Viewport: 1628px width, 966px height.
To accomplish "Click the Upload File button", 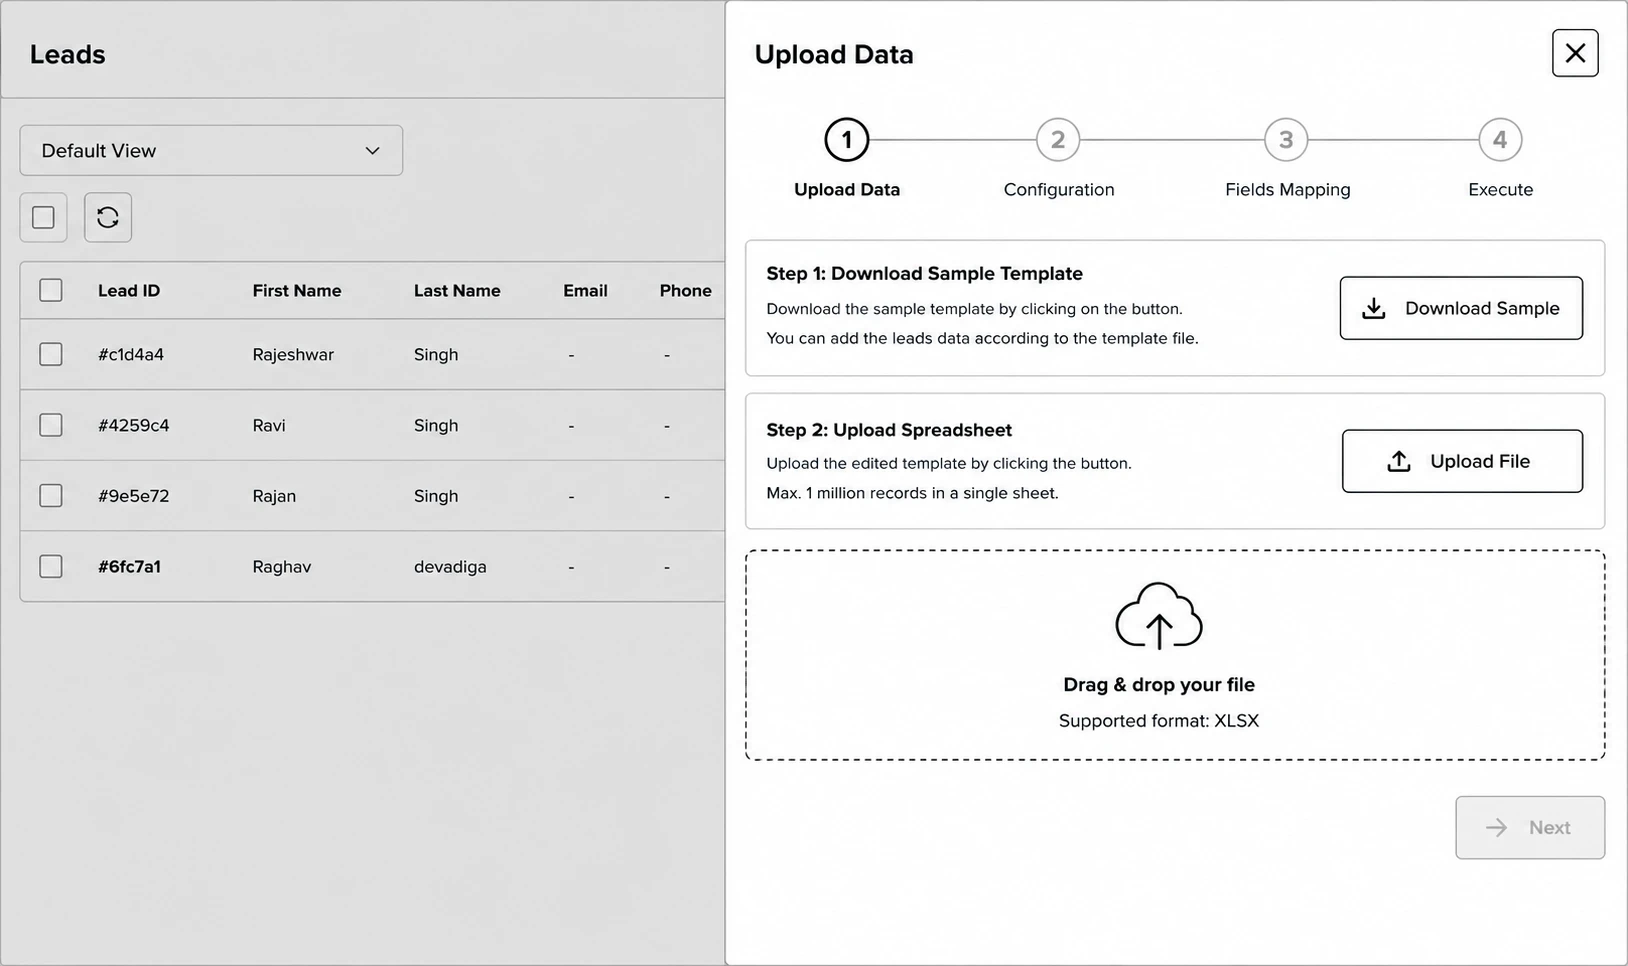I will (1462, 461).
